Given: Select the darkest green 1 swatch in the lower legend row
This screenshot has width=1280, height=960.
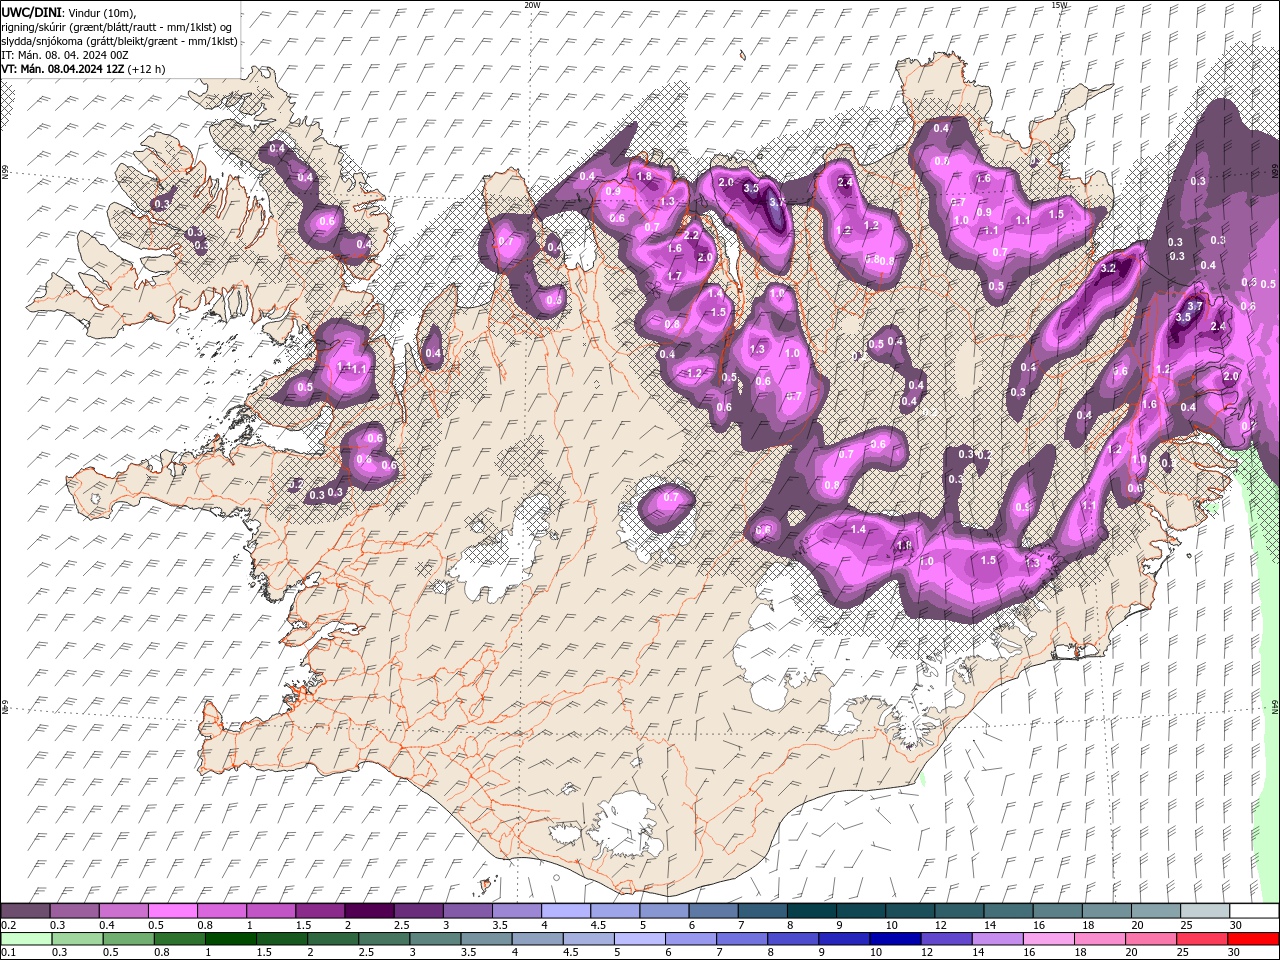Looking at the screenshot, I should 231,939.
